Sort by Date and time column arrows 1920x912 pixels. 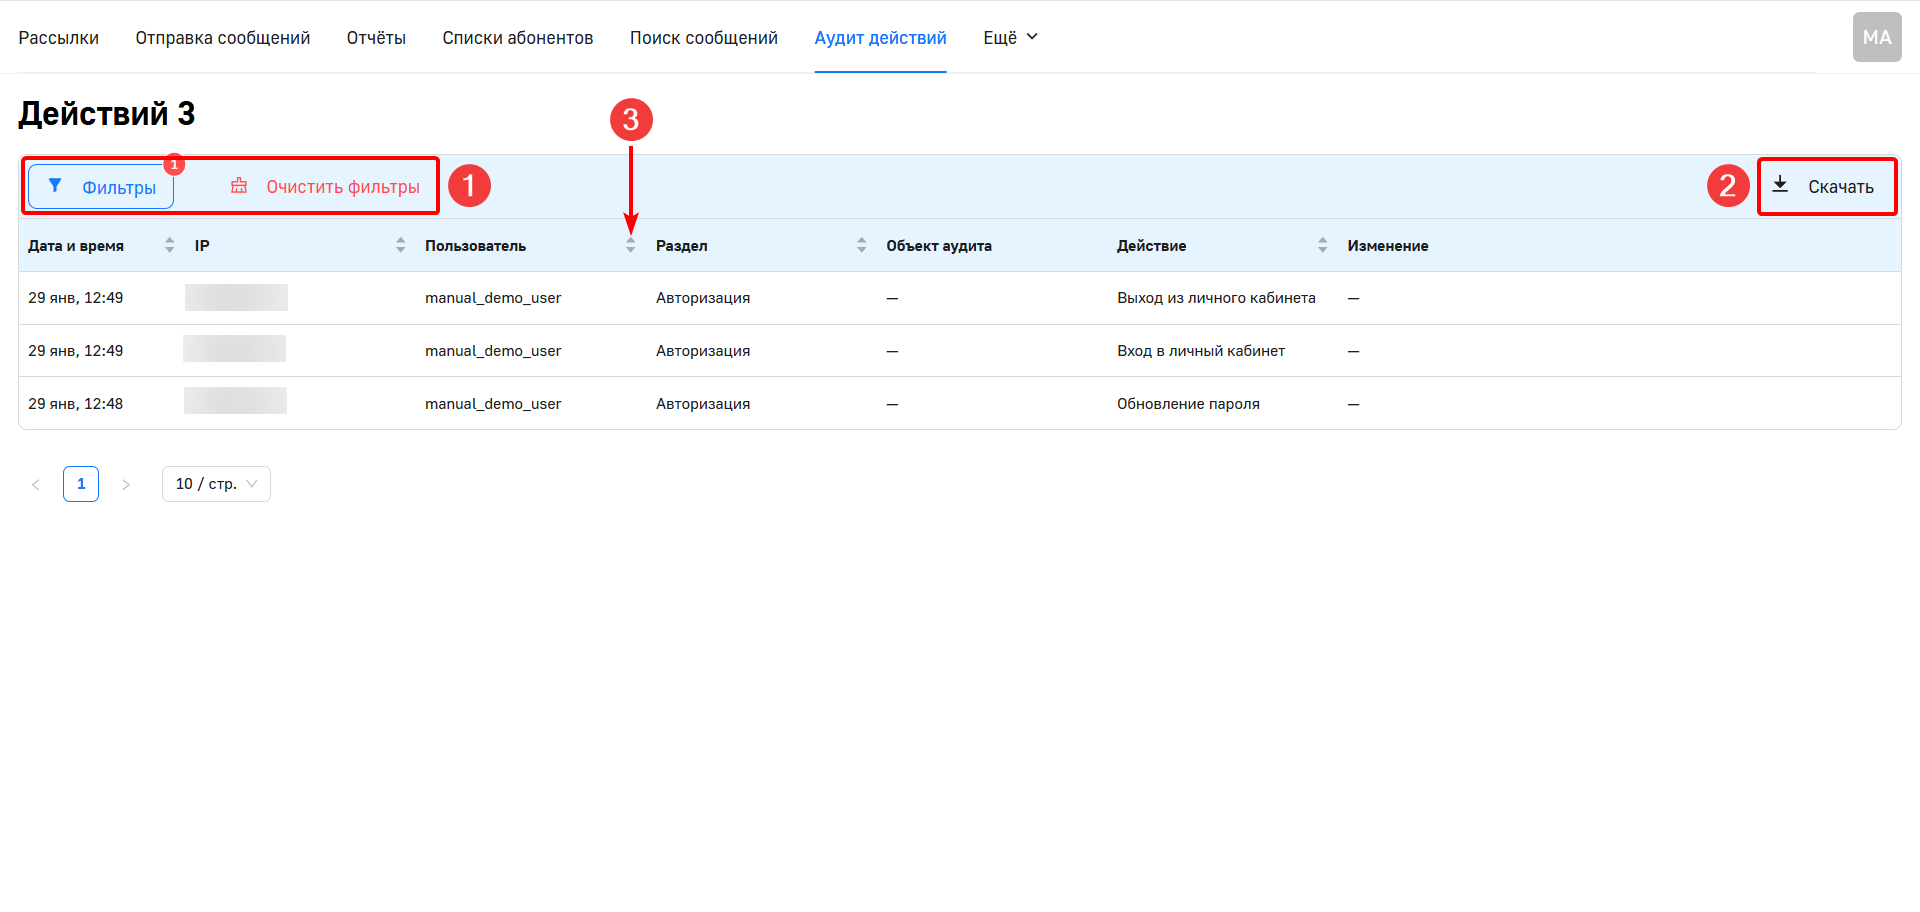[169, 245]
